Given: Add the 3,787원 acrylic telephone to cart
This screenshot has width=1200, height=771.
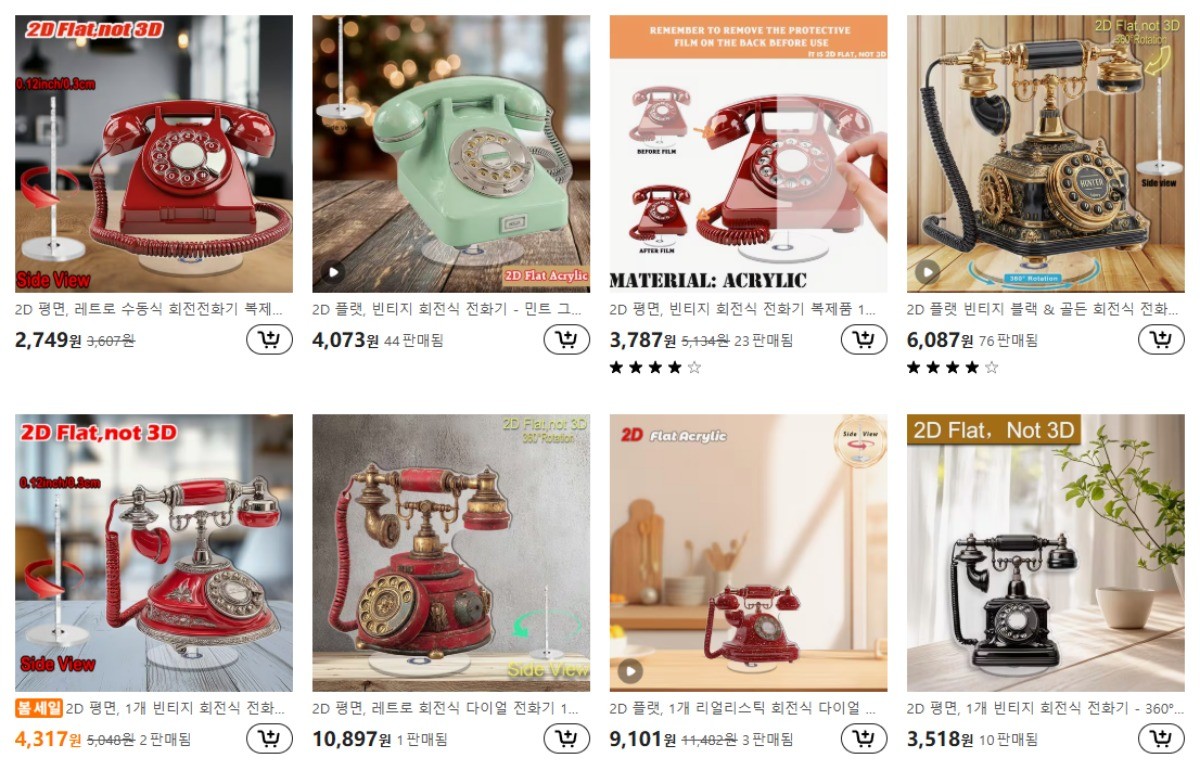Looking at the screenshot, I should click(864, 340).
